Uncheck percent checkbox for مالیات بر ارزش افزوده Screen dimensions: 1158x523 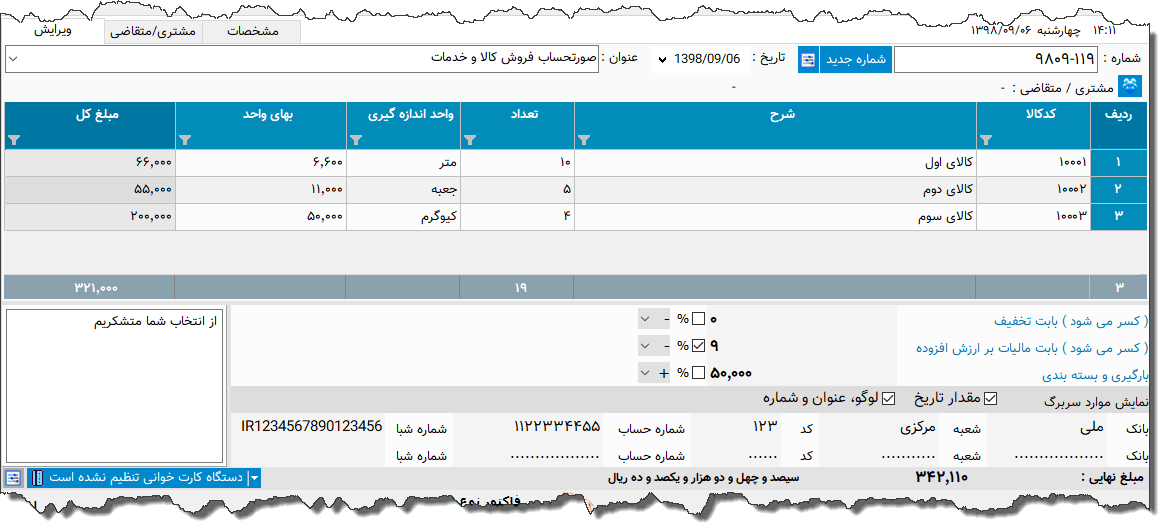tap(698, 345)
